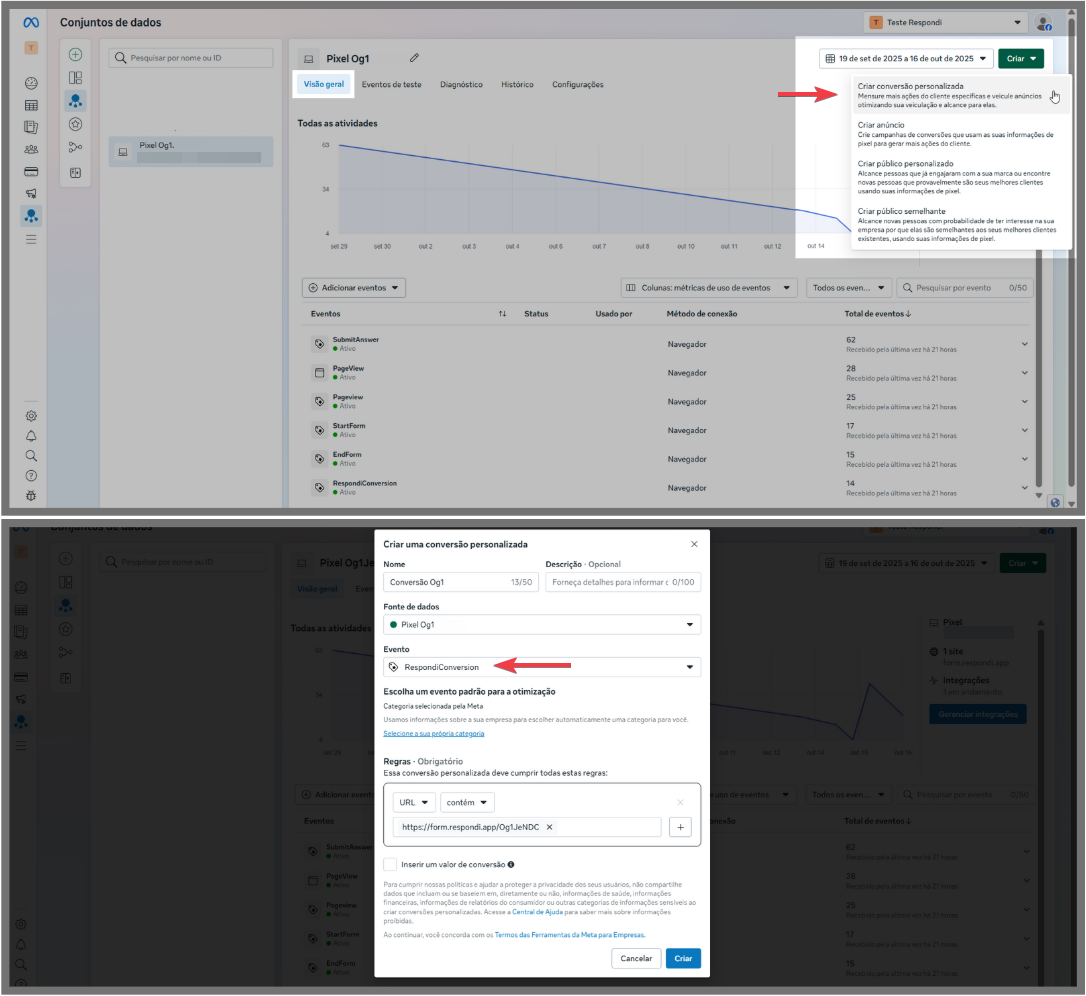Open the Todos os even... filter dropdown in the top screenshot
The width and height of the screenshot is (1086, 996).
[x=849, y=288]
